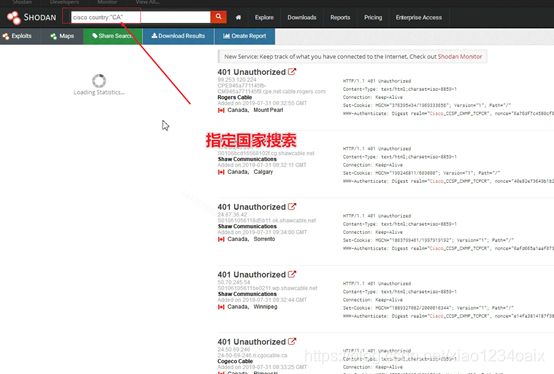Click Shaw Communications in the Calgary result

[x=247, y=159]
